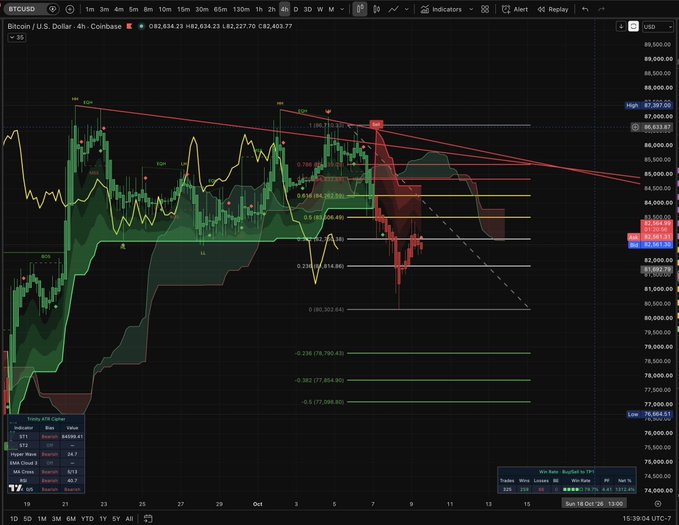
Task: Set range to All
Action: [x=129, y=519]
